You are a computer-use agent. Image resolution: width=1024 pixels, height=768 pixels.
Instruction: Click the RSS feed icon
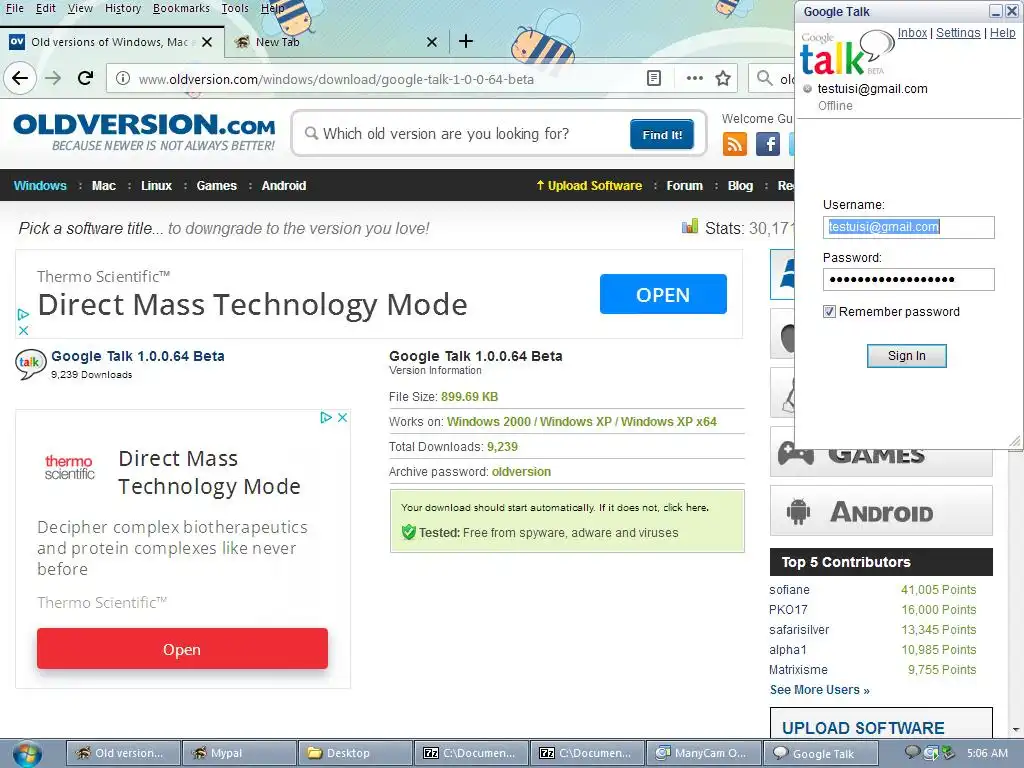[x=735, y=144]
